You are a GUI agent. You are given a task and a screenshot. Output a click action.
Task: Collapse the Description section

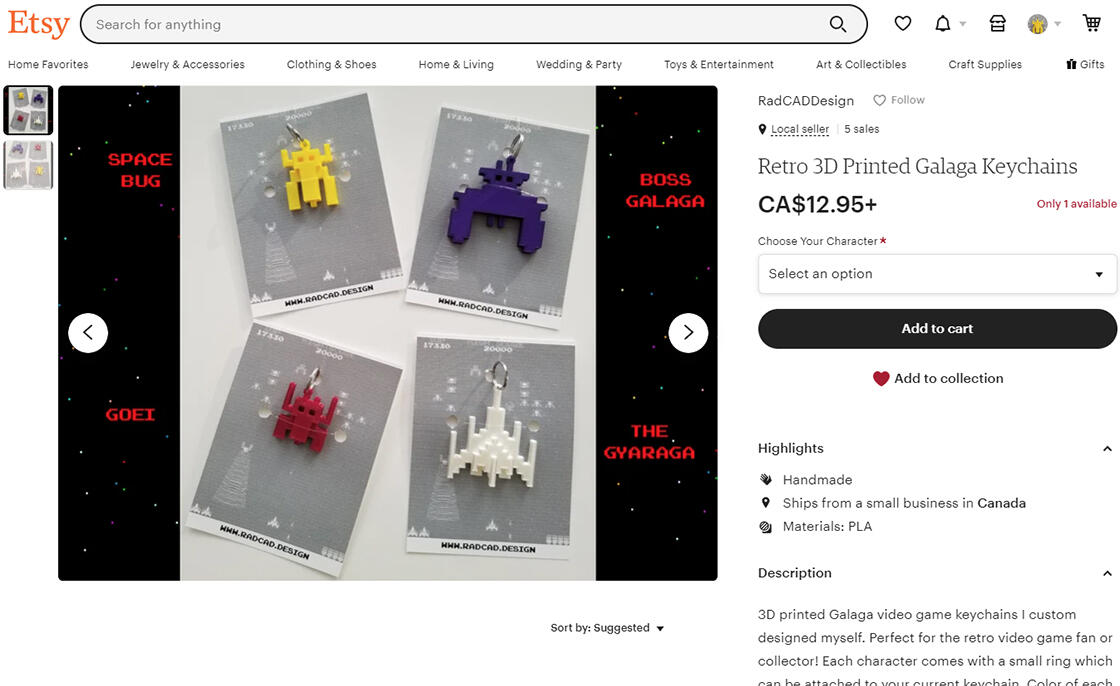(x=1106, y=573)
